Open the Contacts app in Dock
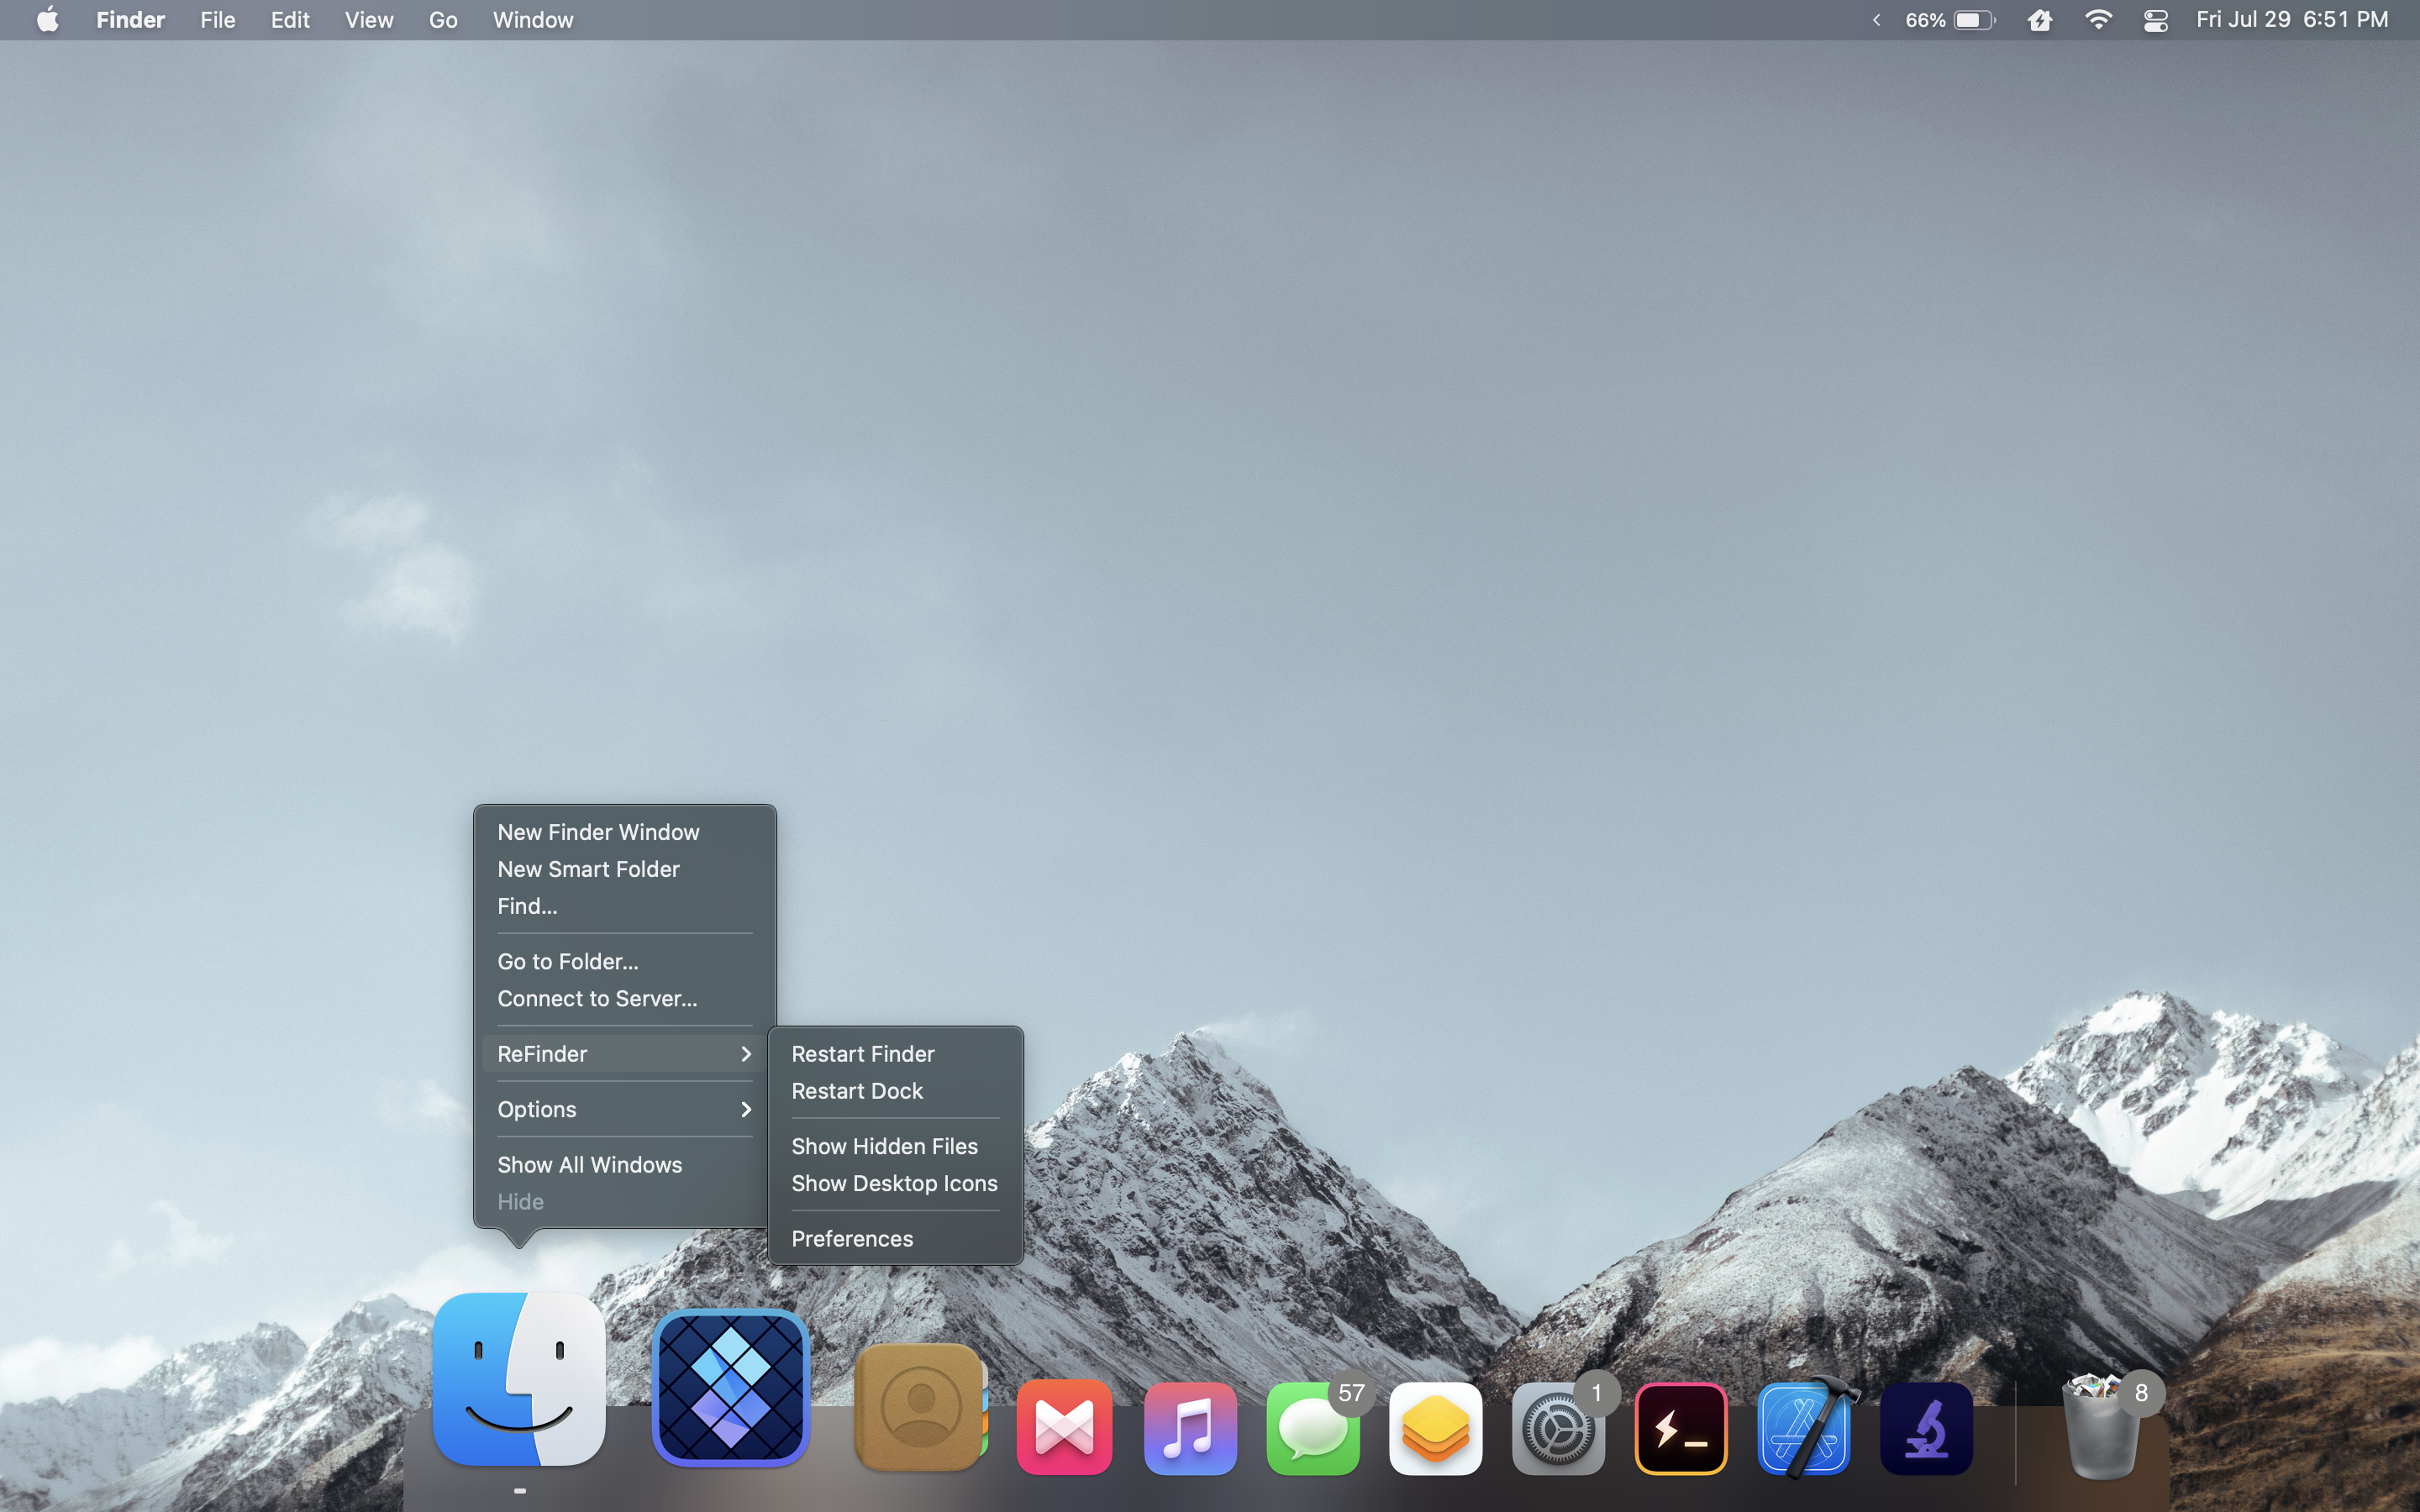2420x1512 pixels. (920, 1407)
